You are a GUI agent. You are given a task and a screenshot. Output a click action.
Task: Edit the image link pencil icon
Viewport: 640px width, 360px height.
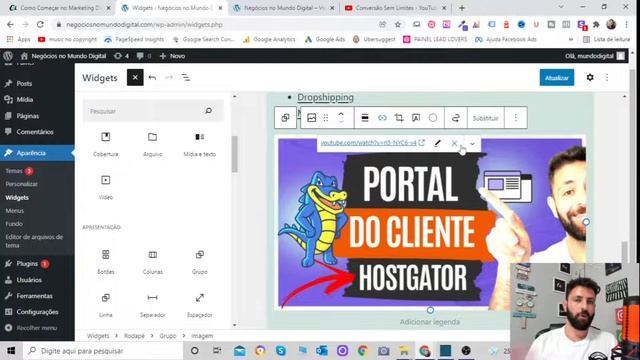click(438, 143)
